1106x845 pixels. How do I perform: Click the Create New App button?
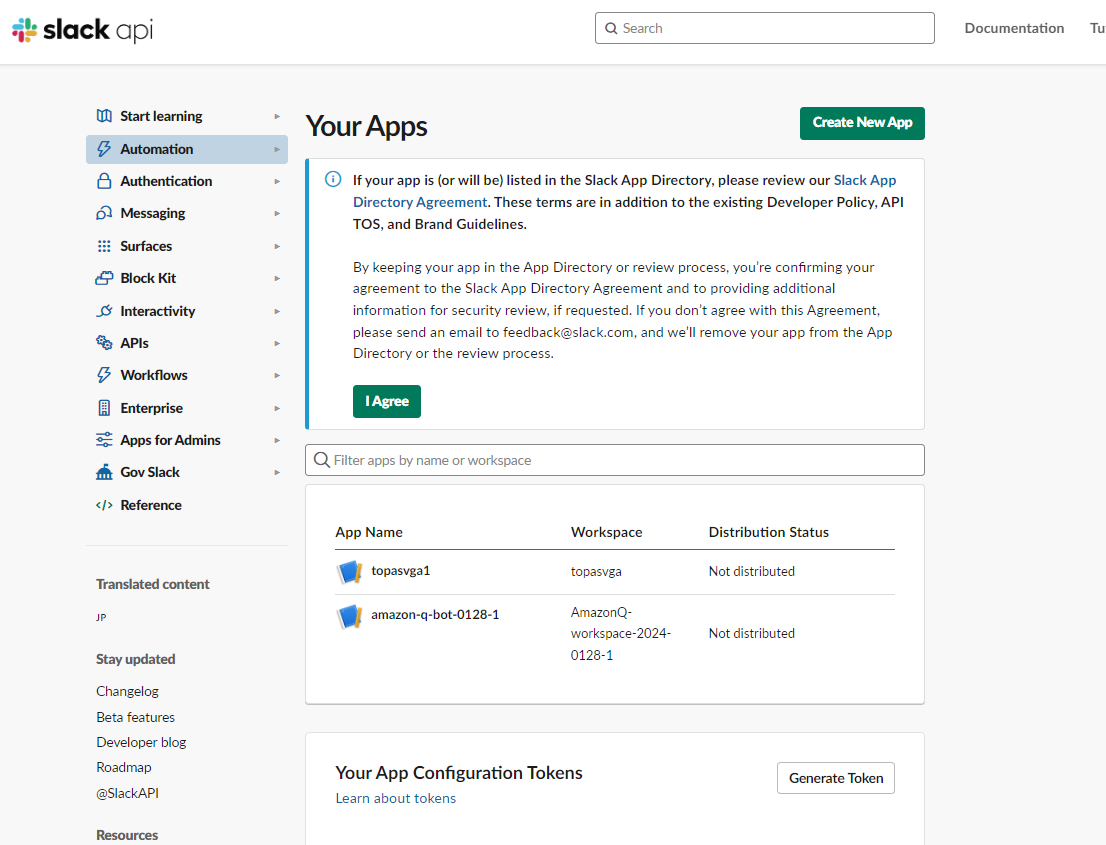coord(862,123)
